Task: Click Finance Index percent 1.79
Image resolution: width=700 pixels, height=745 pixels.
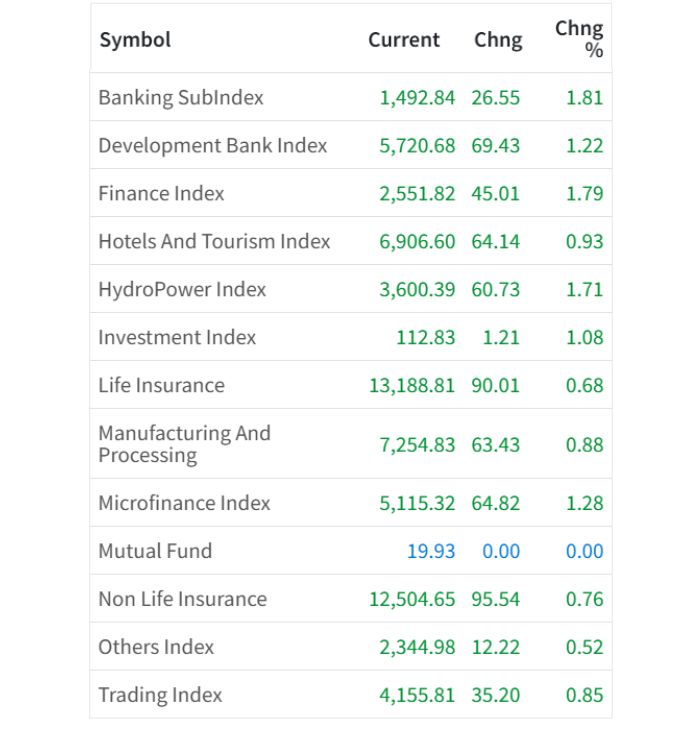Action: point(585,194)
